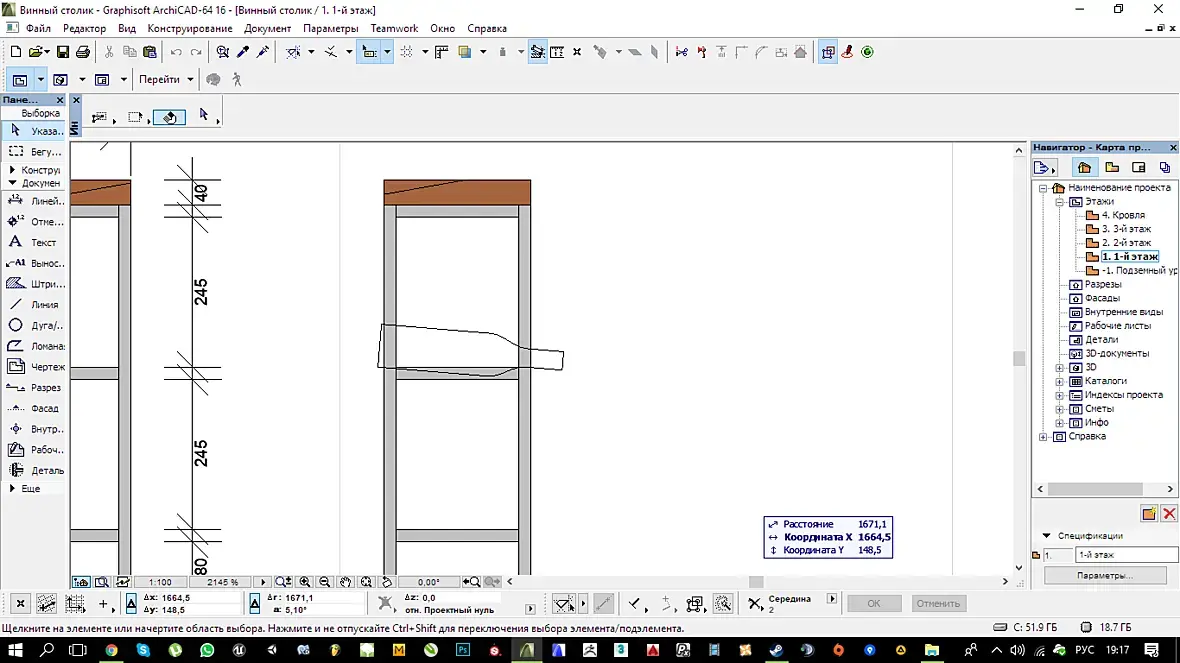Toggle the Teamwork green status icon

pos(867,52)
